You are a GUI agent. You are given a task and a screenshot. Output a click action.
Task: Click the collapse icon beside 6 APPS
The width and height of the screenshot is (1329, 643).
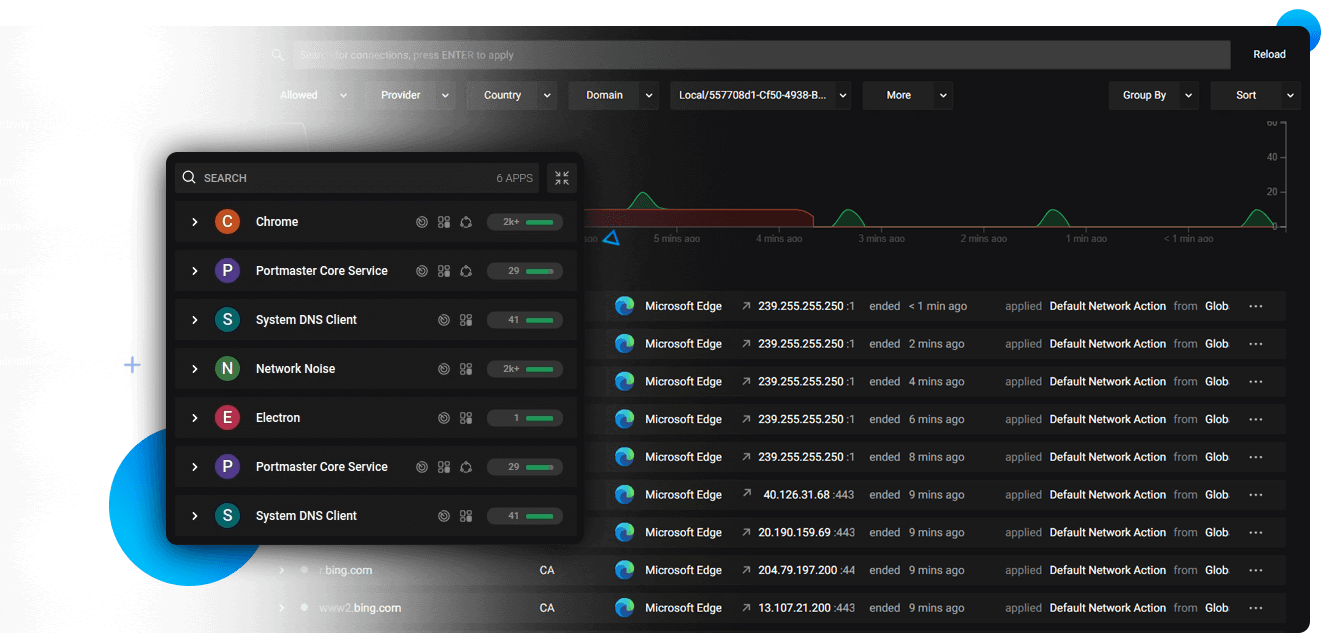(x=562, y=178)
